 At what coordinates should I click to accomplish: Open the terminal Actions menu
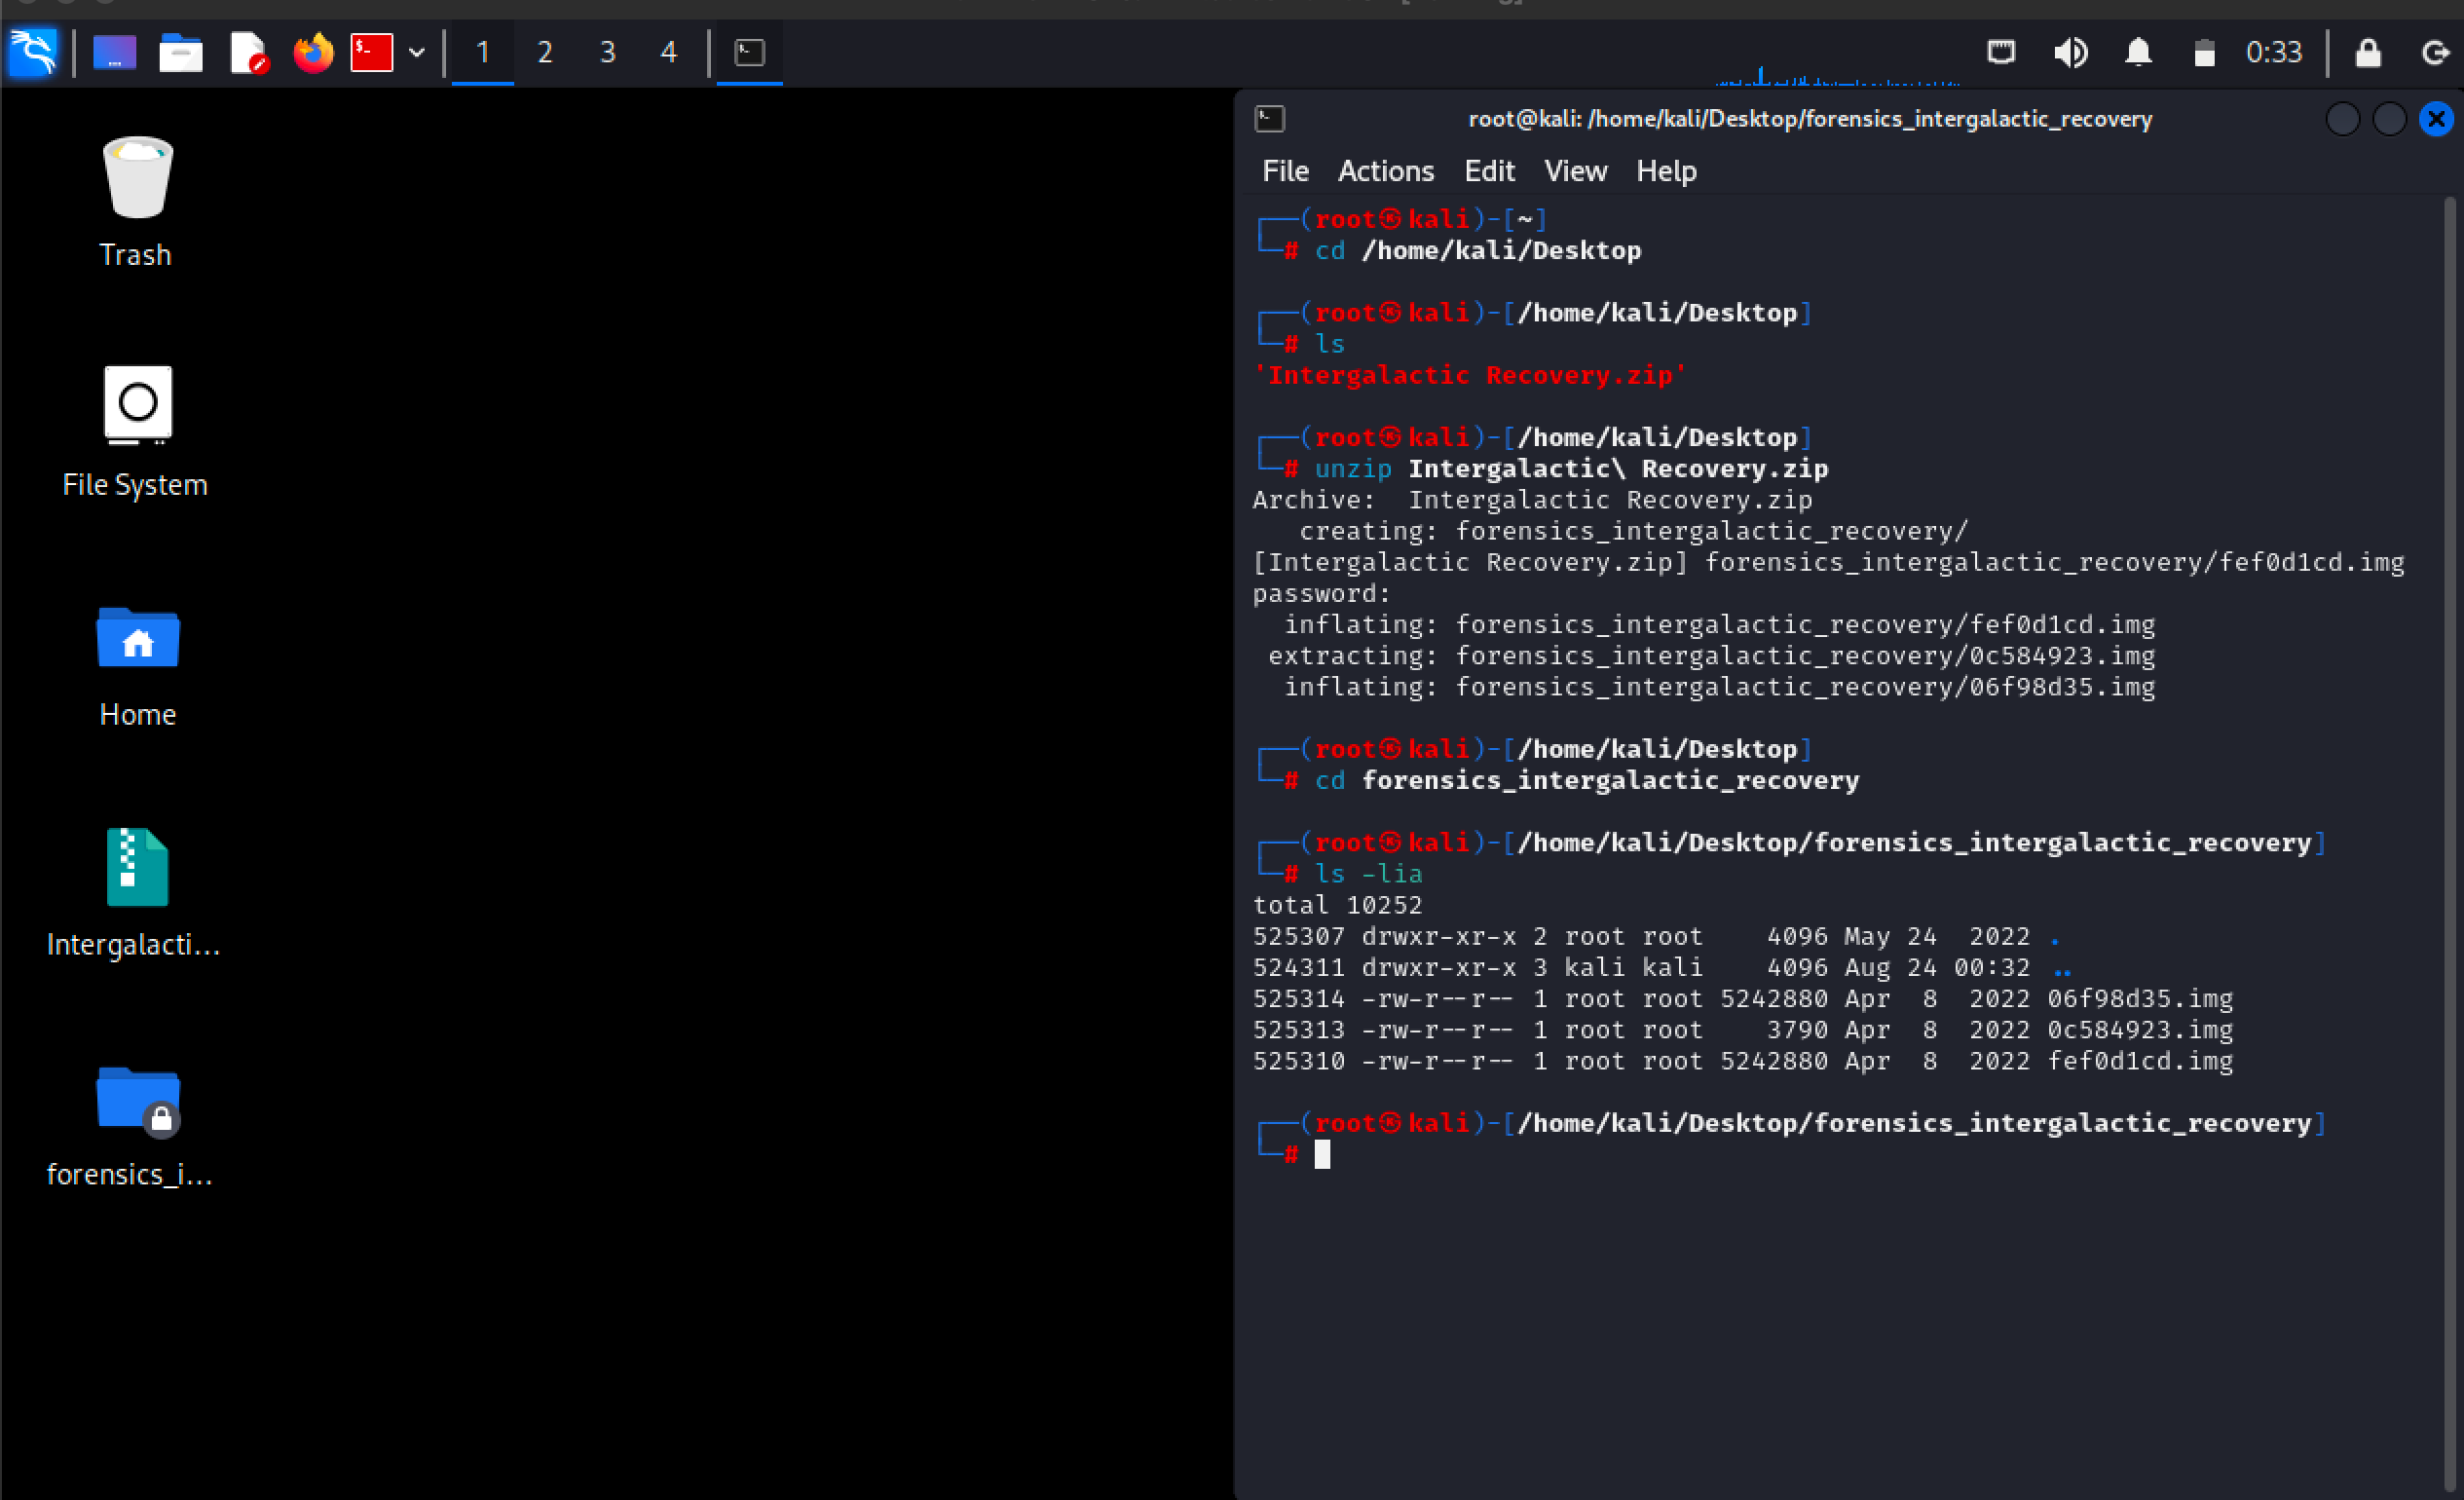coord(1385,171)
